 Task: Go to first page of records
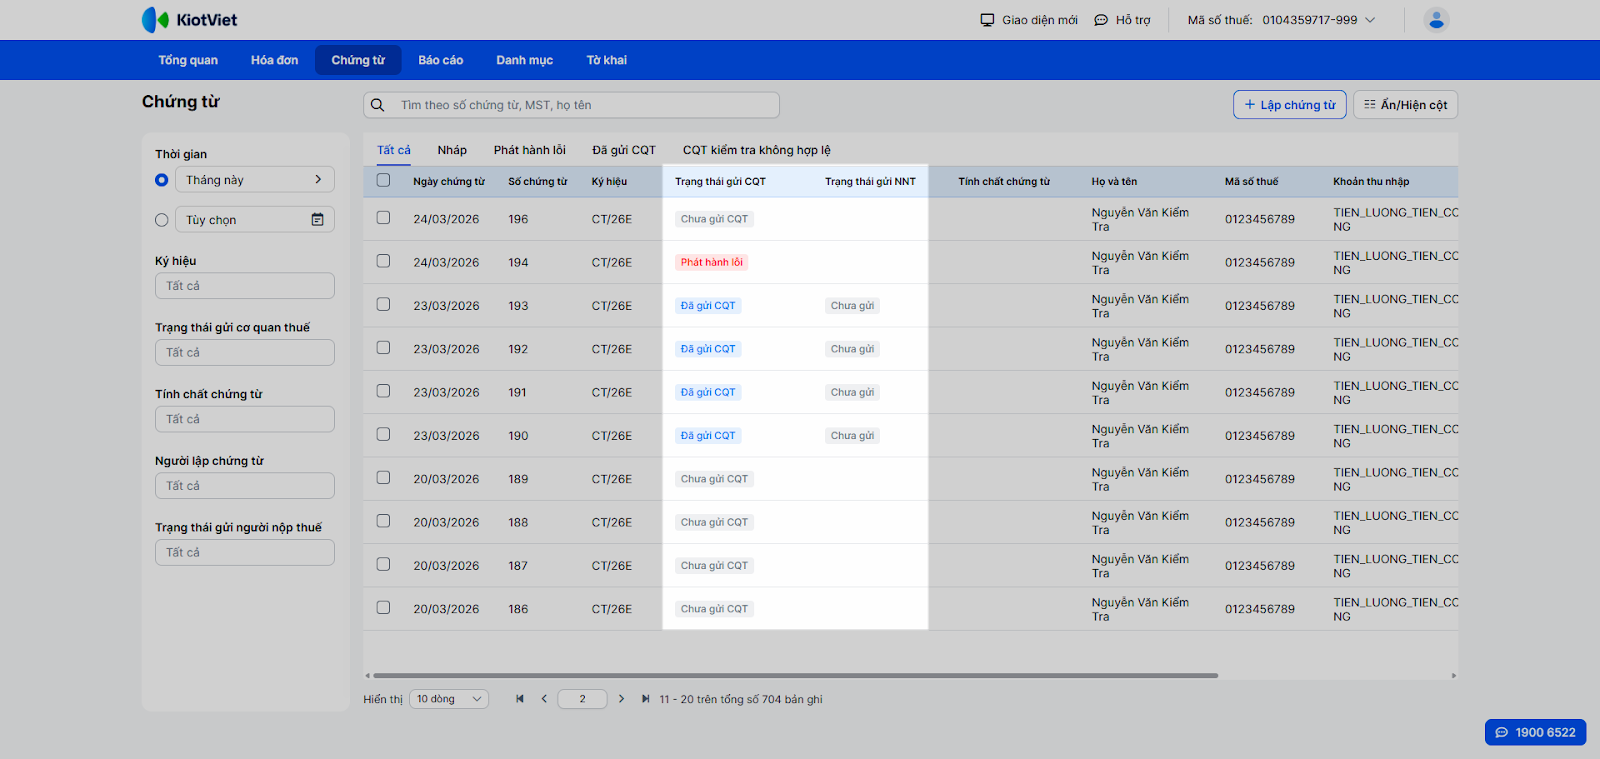[520, 699]
